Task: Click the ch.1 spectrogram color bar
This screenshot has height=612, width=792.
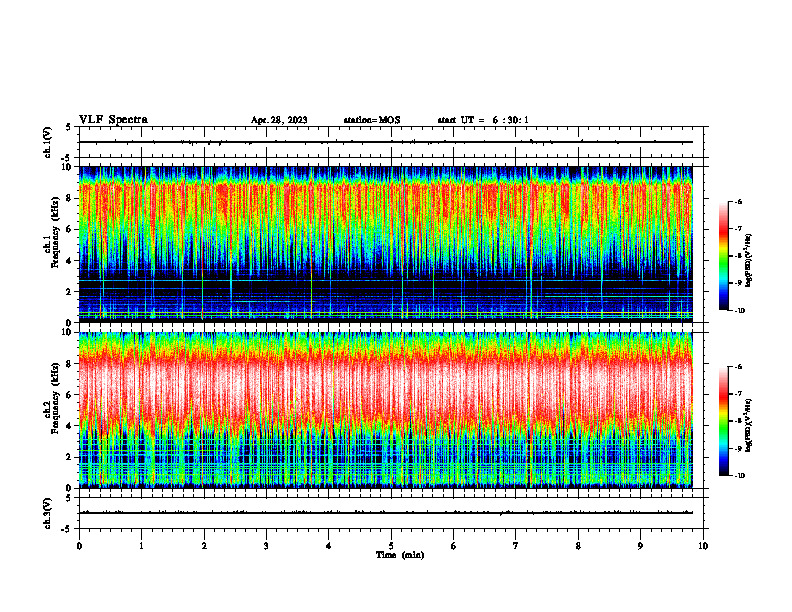Action: (723, 256)
